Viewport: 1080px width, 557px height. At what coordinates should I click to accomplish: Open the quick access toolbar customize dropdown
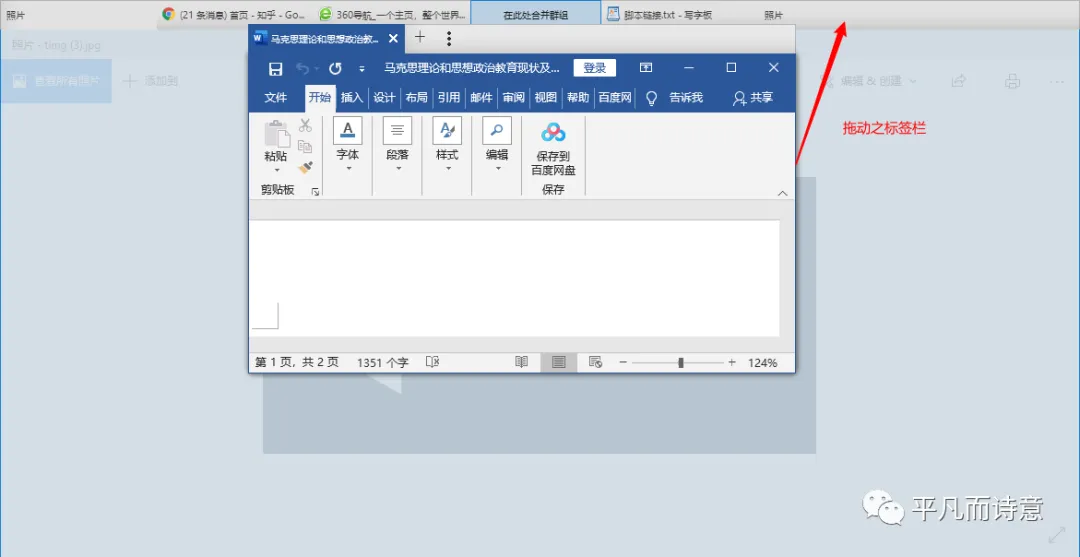(x=362, y=69)
